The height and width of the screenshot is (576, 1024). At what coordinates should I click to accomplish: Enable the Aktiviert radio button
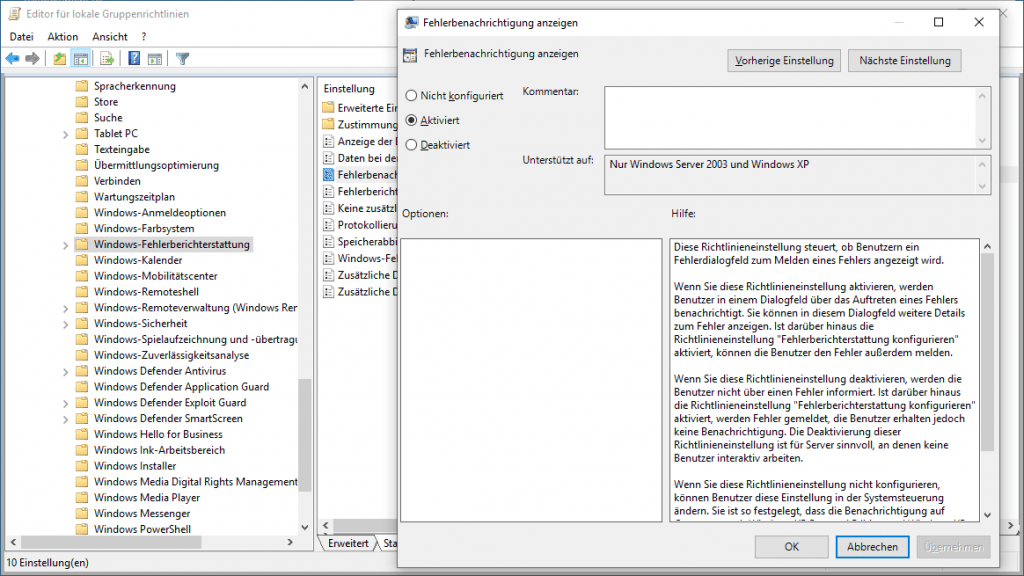410,119
